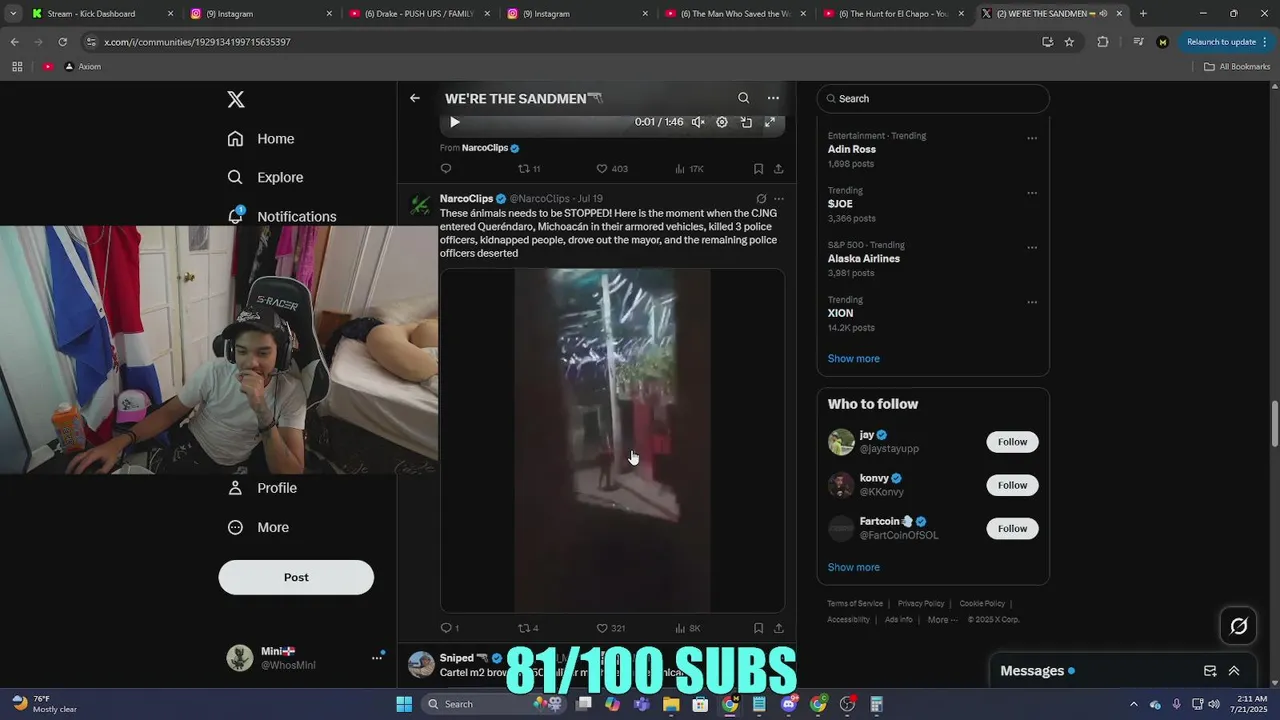Open Profile in X sidebar
1280x720 pixels.
262,488
